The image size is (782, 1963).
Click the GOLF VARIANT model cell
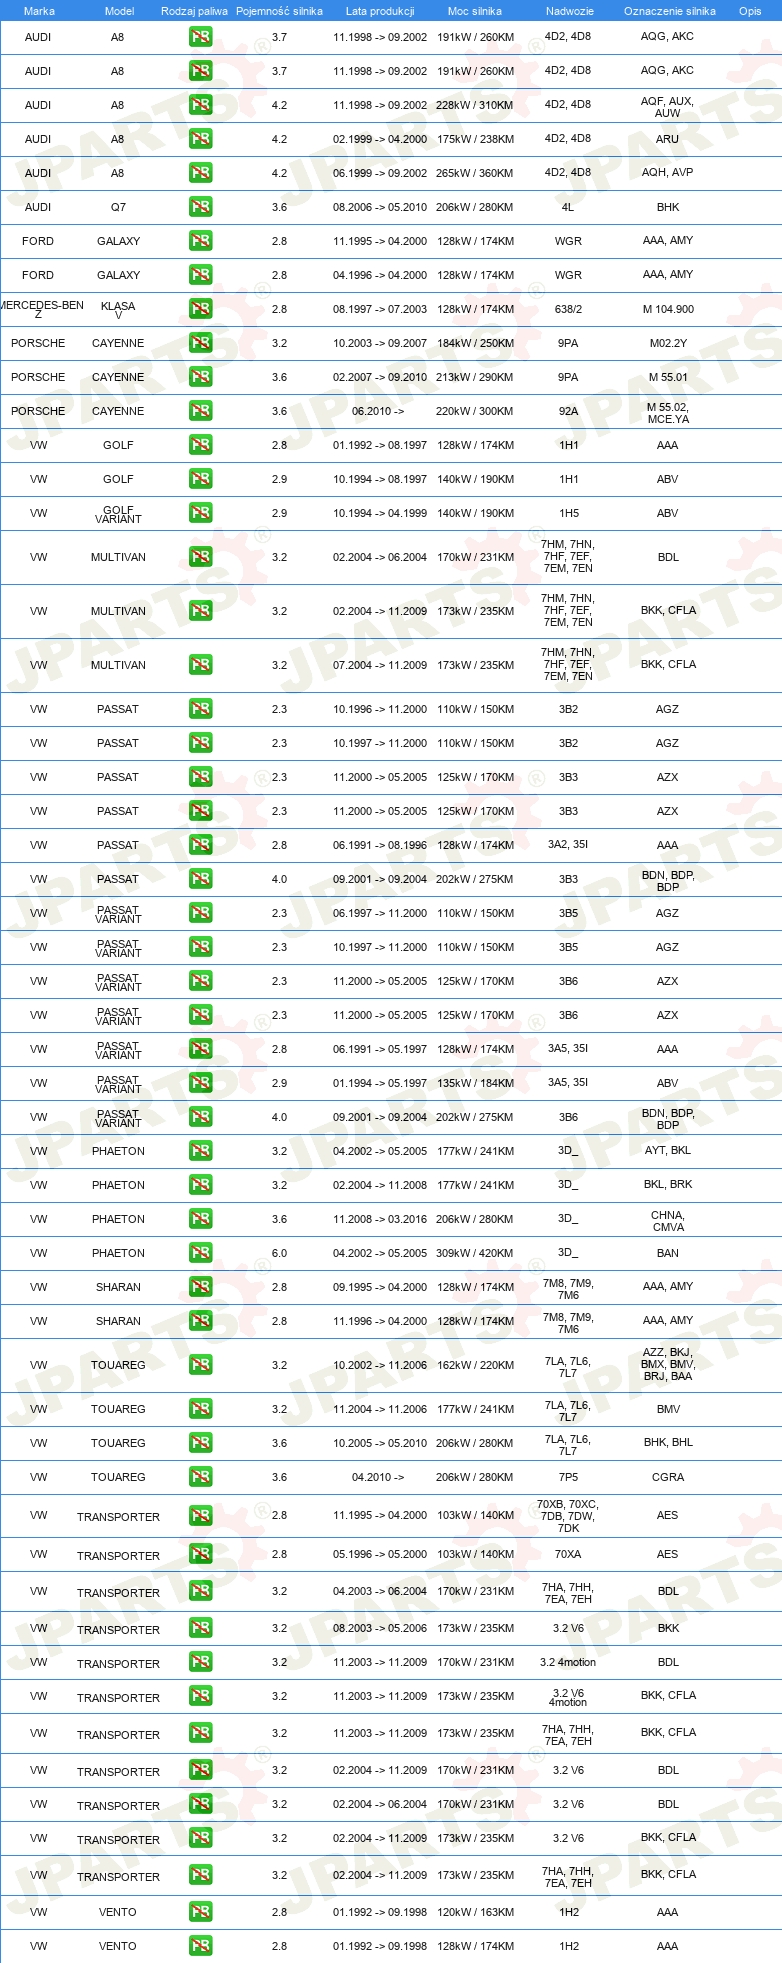coord(118,514)
